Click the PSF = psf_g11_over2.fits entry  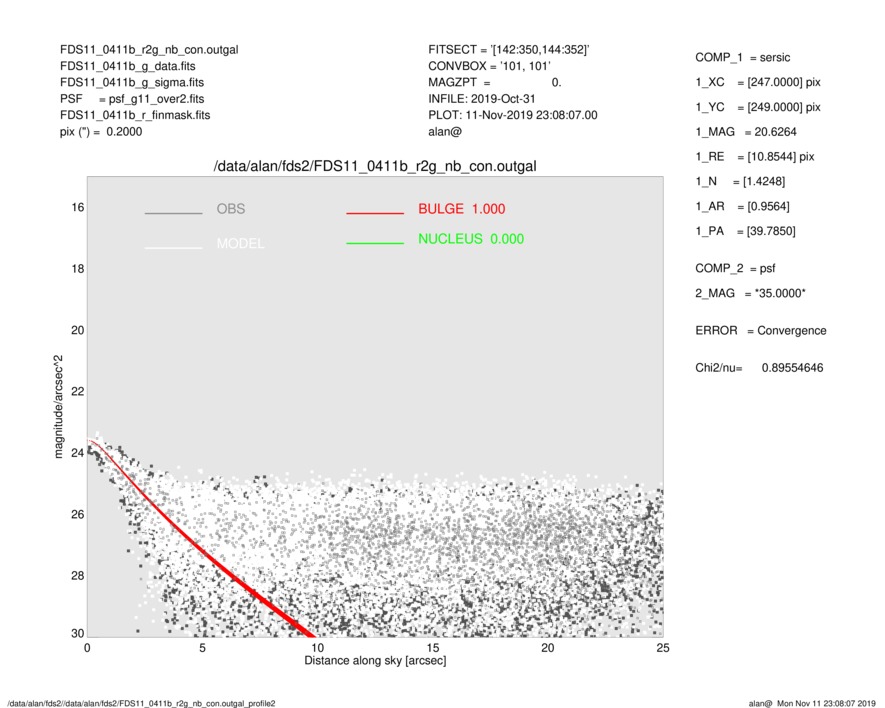(x=132, y=99)
